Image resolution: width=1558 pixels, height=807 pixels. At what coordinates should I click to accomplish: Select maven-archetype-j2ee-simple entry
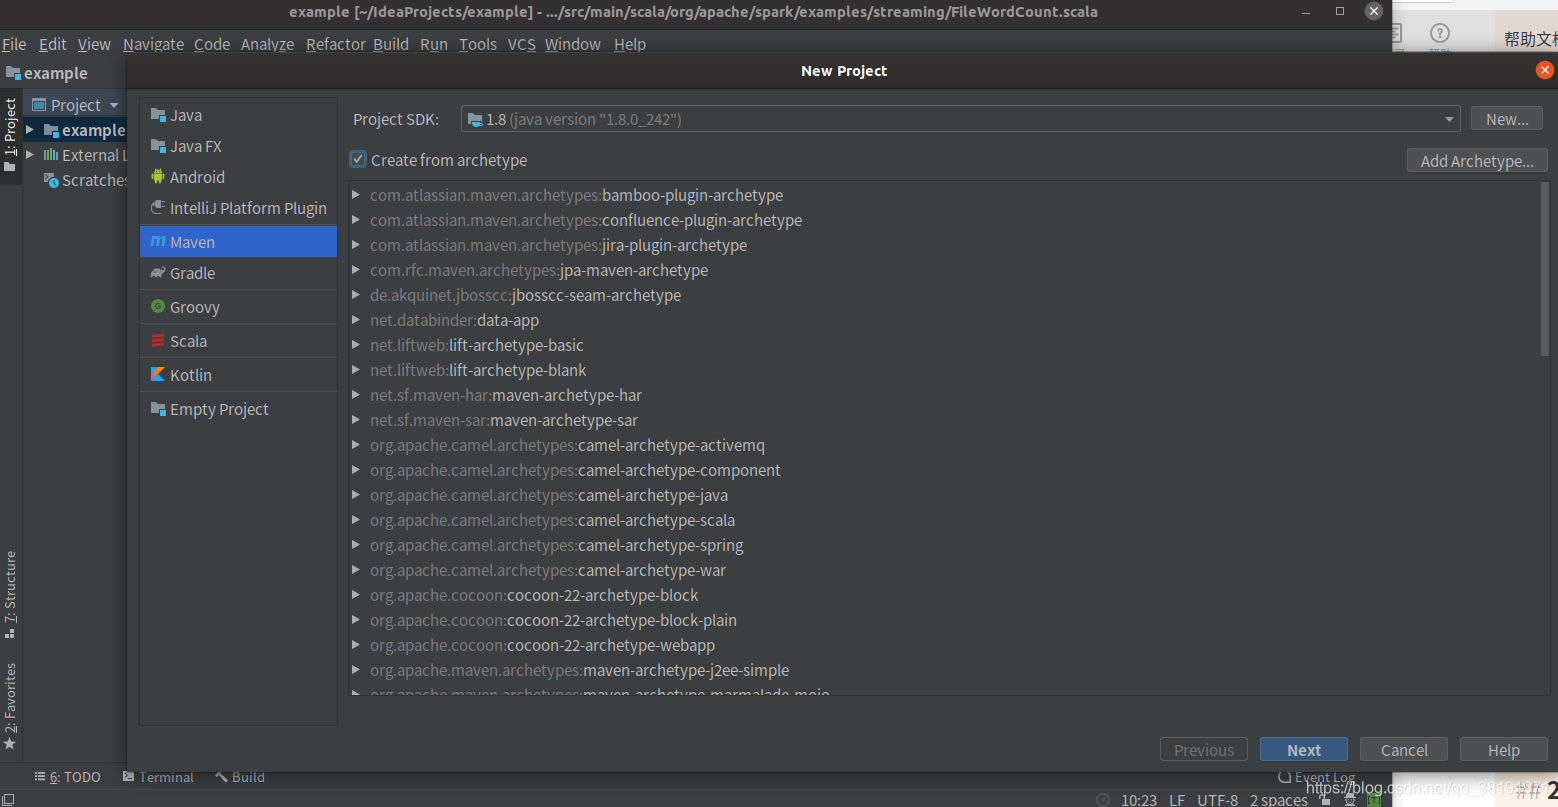[580, 670]
